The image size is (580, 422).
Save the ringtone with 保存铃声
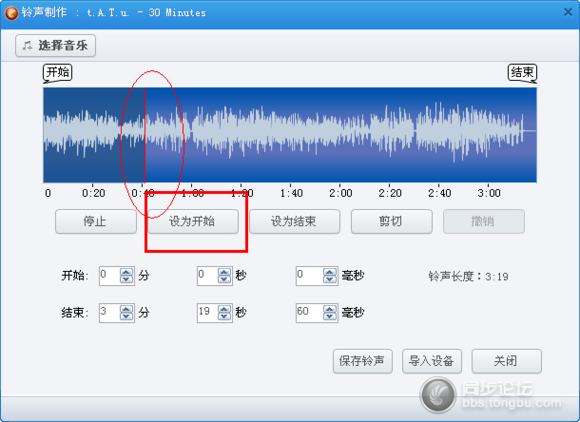click(x=362, y=361)
